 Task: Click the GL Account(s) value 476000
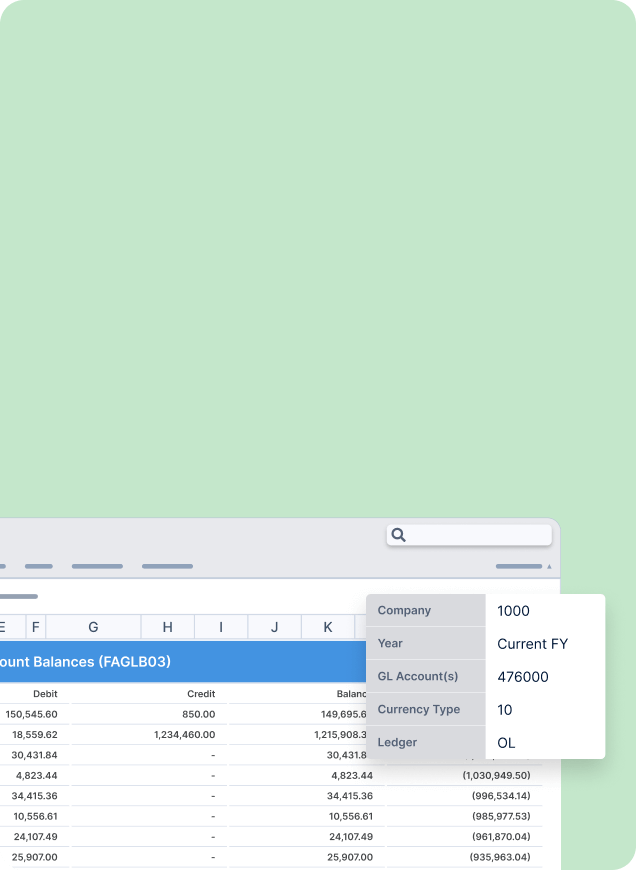[523, 677]
